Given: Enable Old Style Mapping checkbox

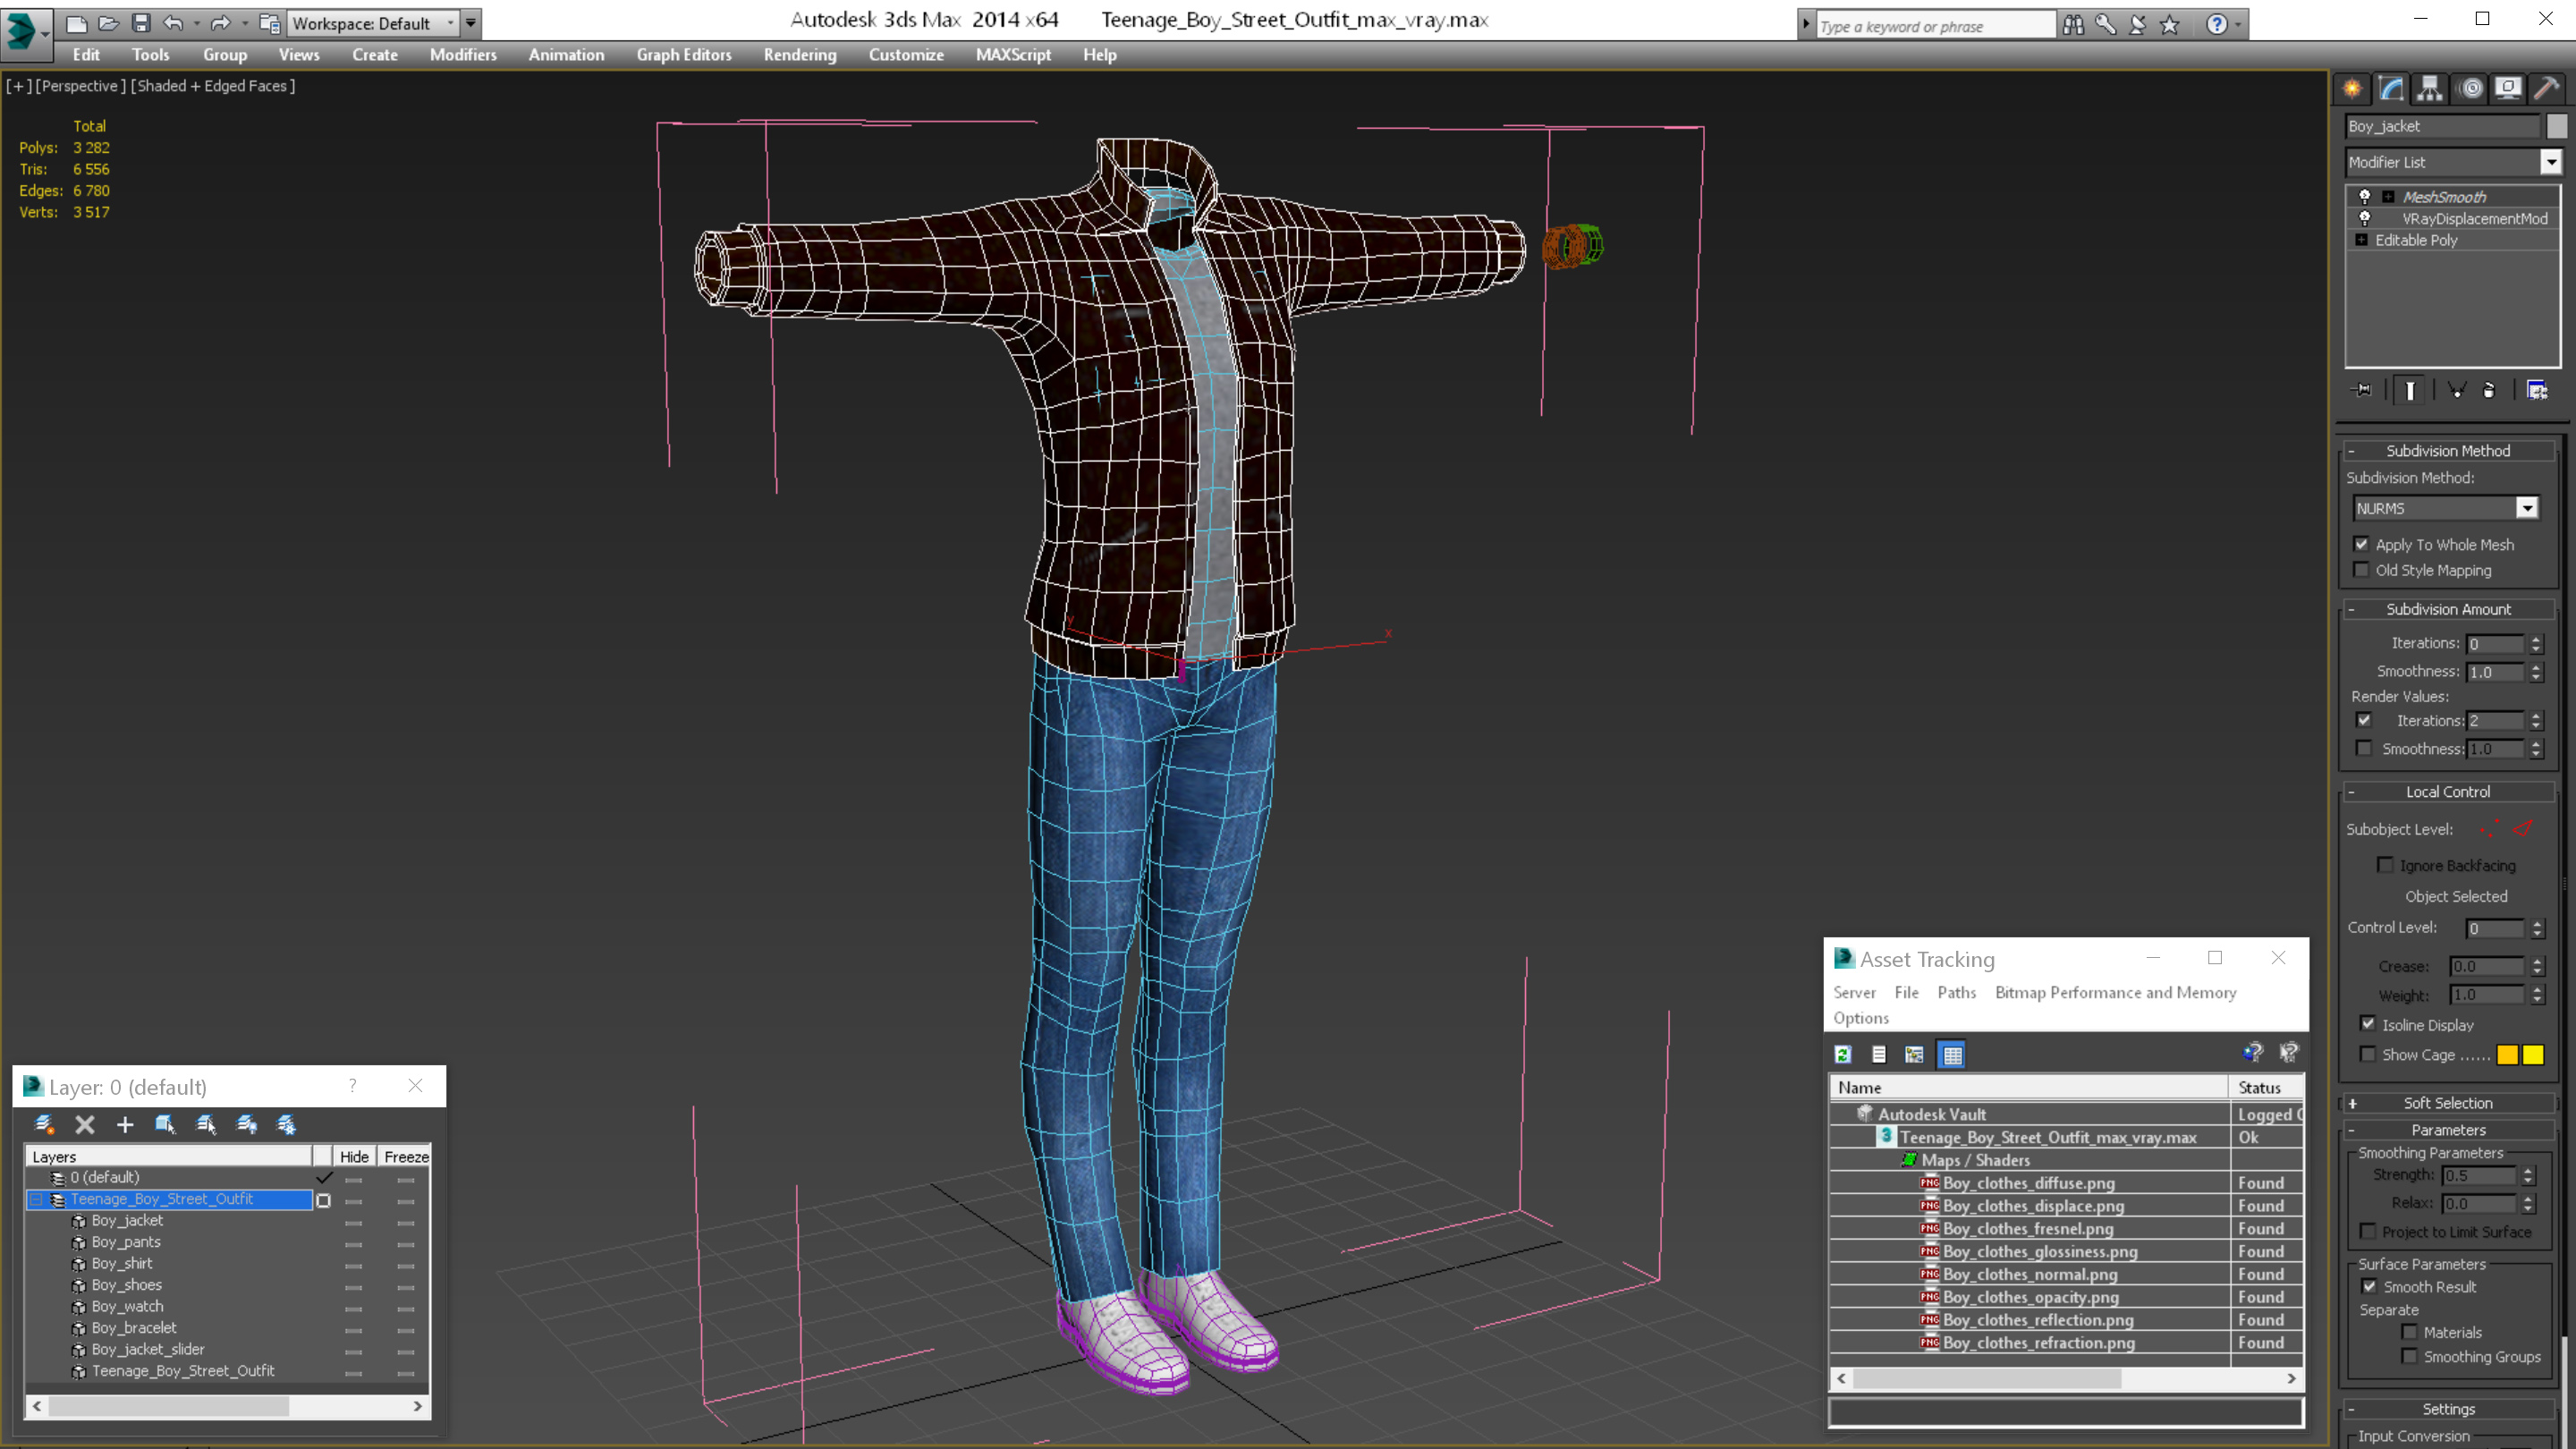Looking at the screenshot, I should (2362, 570).
